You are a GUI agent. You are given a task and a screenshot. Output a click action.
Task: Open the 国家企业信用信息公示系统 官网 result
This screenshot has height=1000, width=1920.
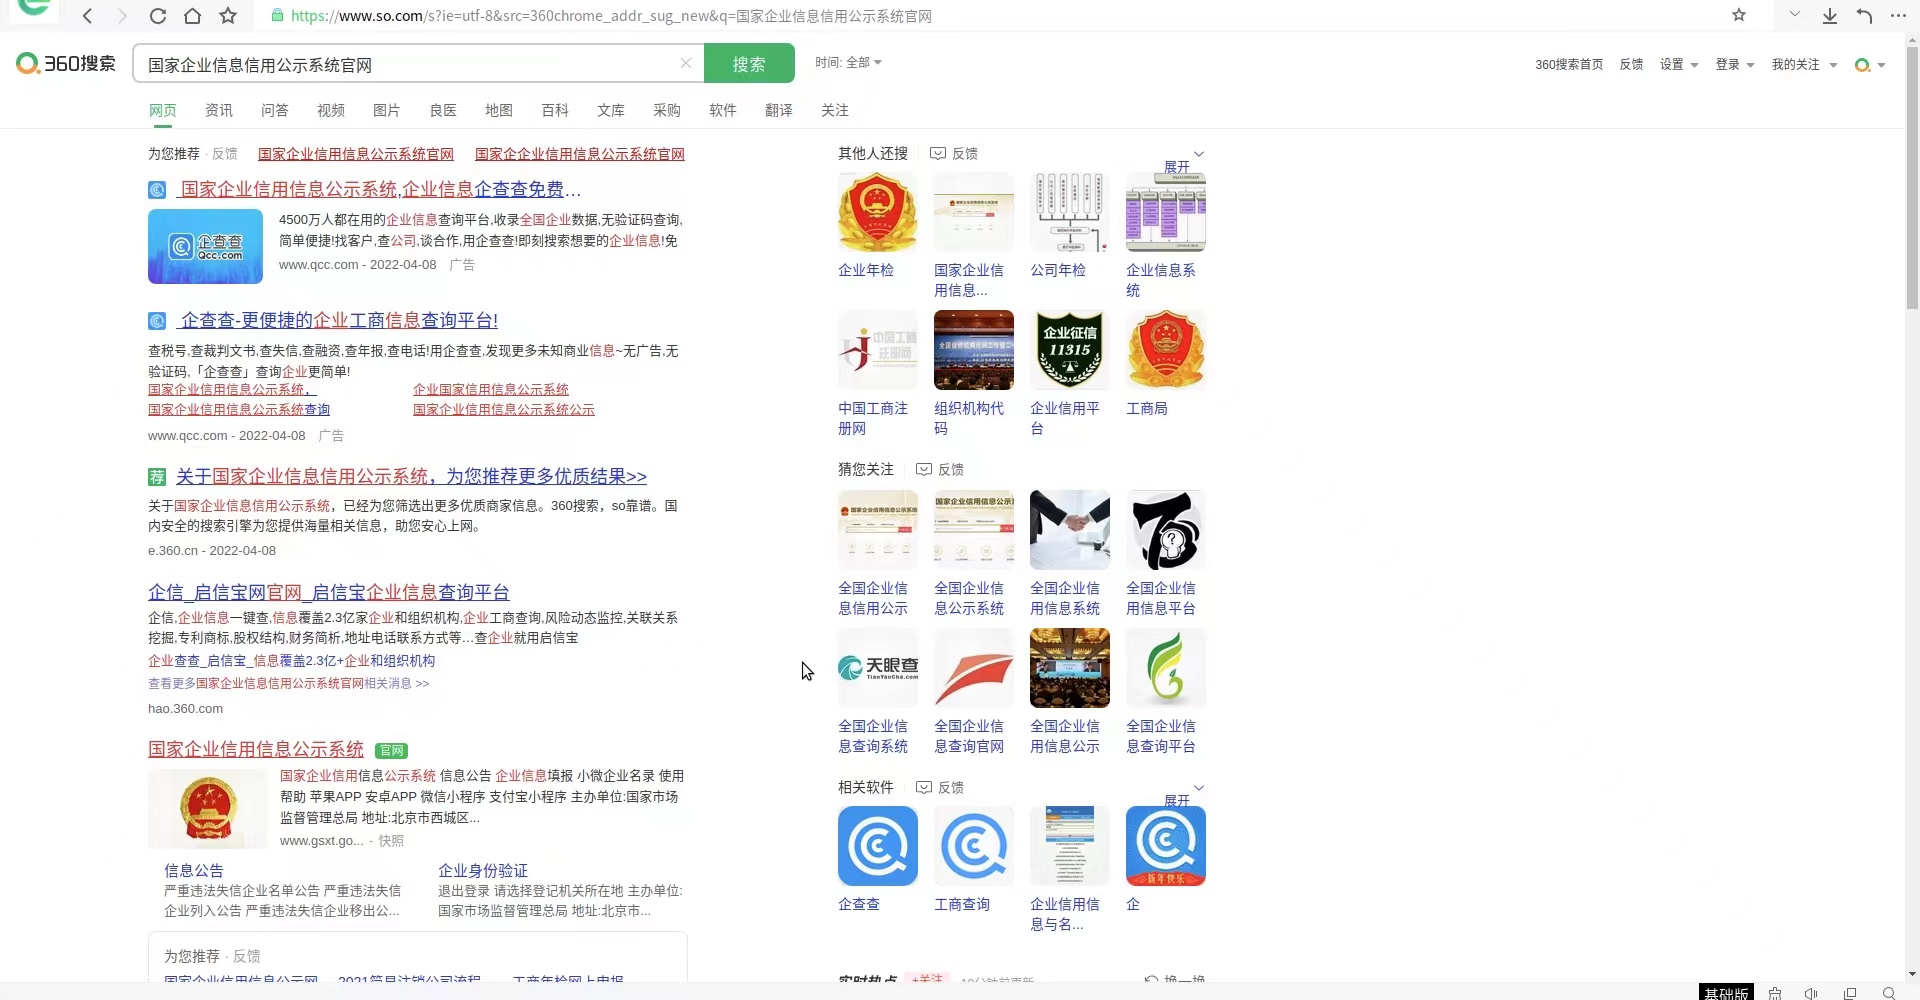pos(256,749)
